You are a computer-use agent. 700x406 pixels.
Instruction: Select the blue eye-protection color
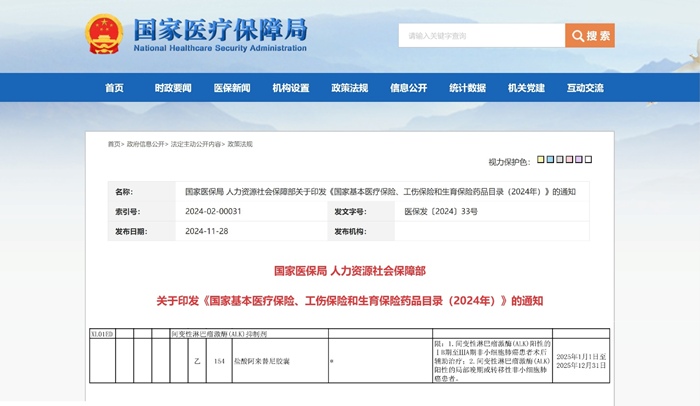(x=550, y=159)
